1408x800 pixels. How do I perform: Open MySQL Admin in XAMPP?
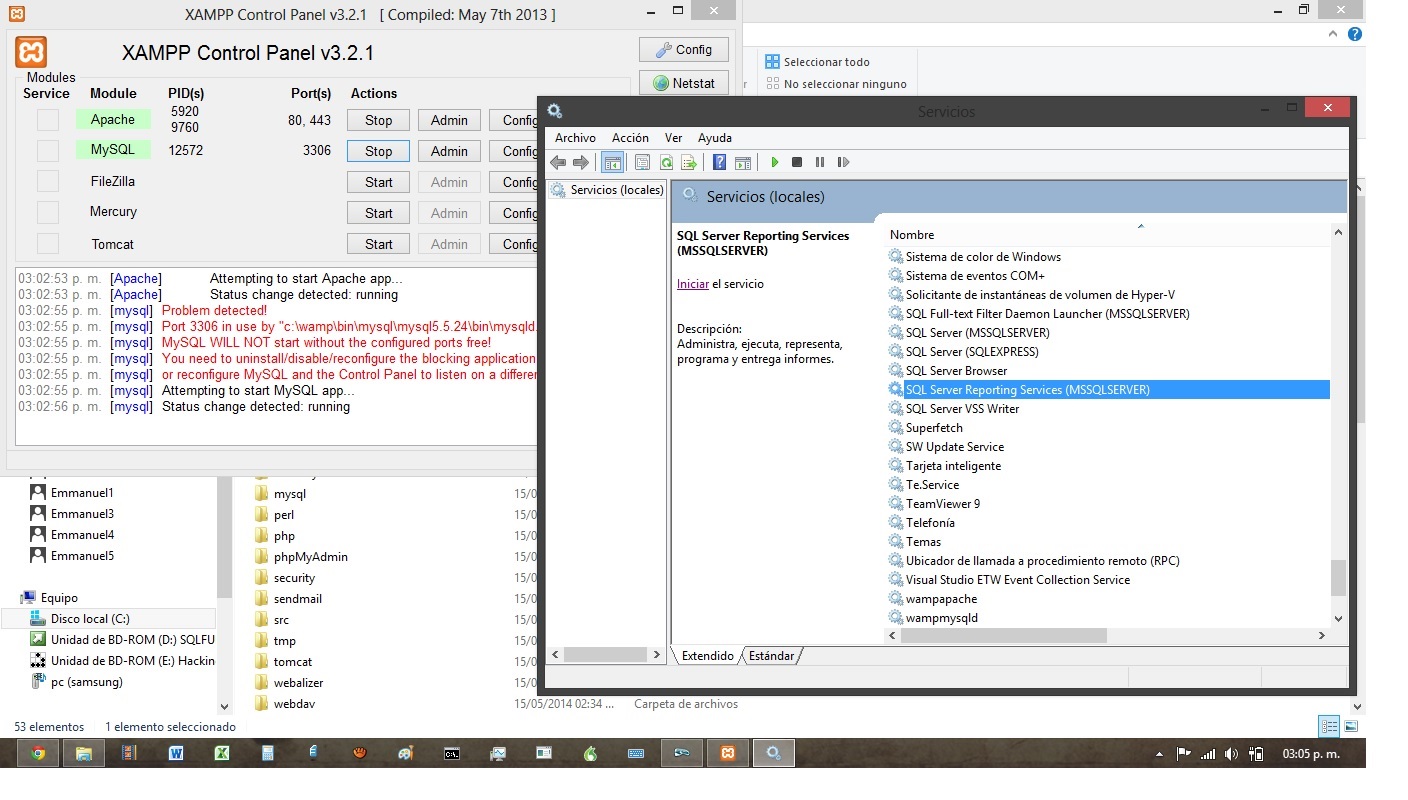[x=449, y=151]
